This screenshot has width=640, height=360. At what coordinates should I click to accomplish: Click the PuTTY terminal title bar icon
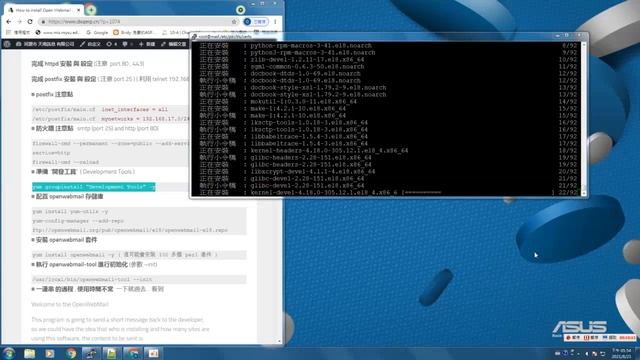(194, 37)
